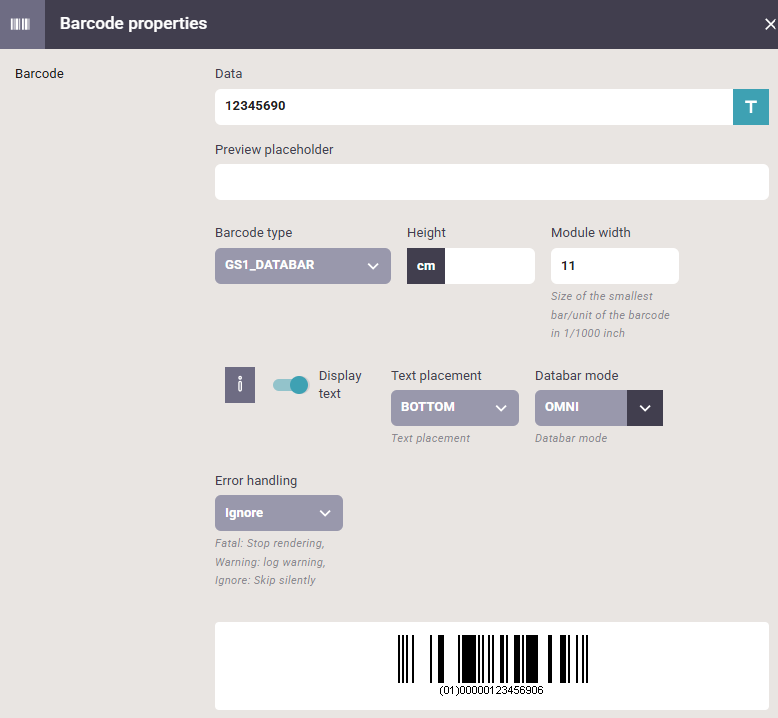Screen dimensions: 778x718
Task: Click the info icon beside Display text
Action: point(240,385)
